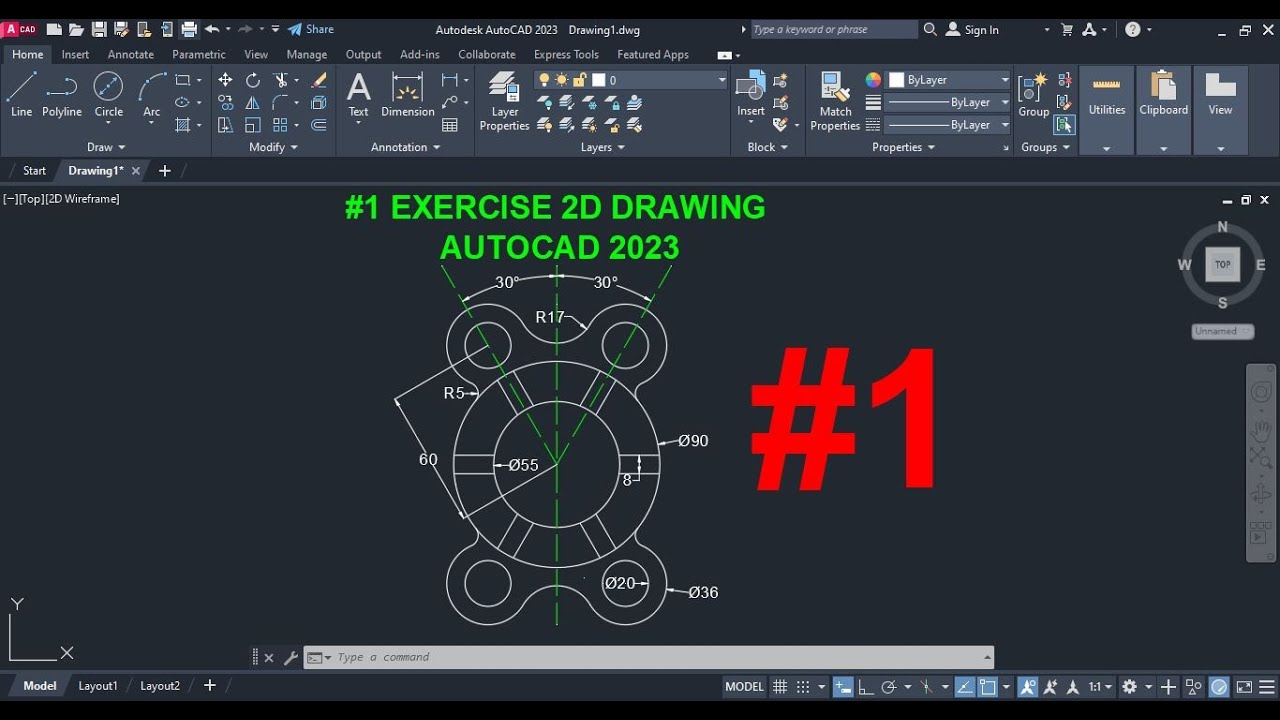
Task: Switch to the Layout1 tab
Action: coord(98,686)
